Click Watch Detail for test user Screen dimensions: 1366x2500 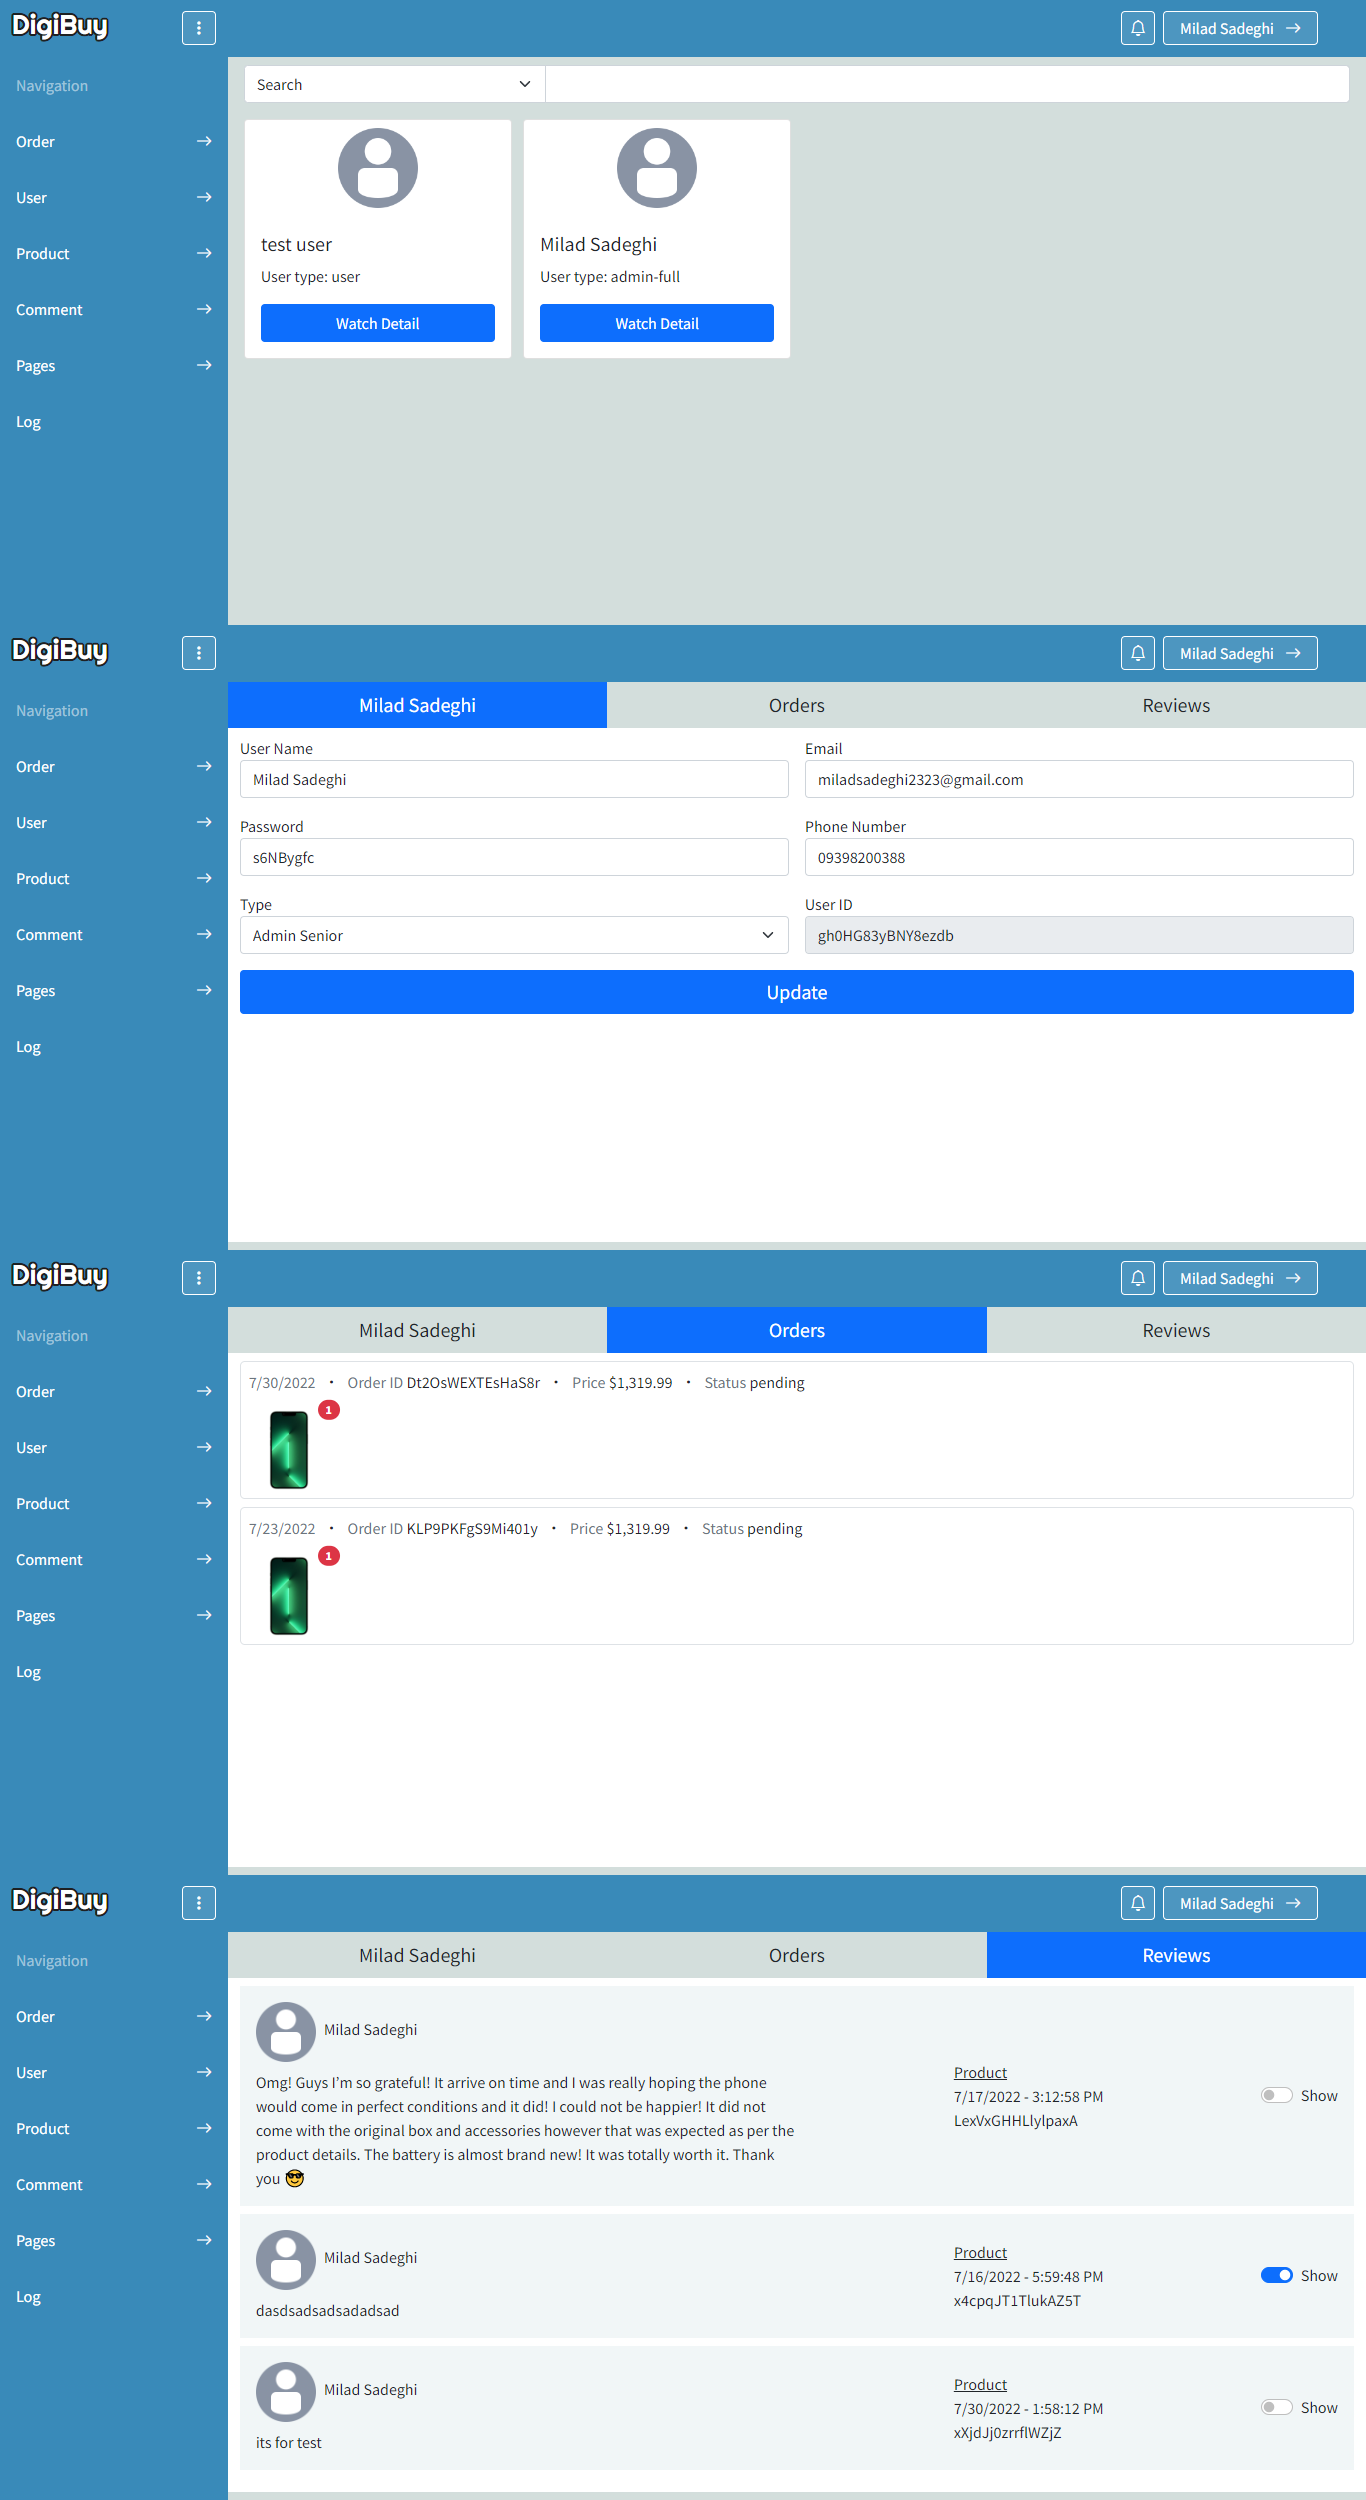(x=378, y=323)
